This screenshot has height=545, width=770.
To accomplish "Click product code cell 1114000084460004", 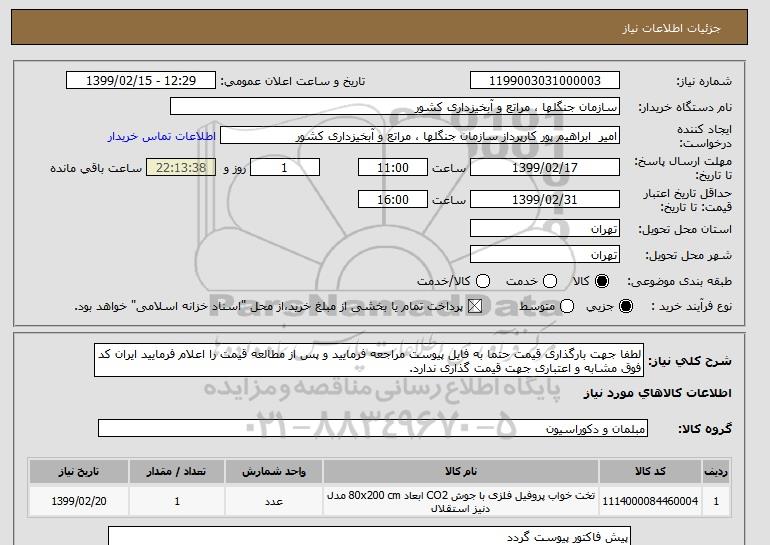I will click(x=650, y=501).
